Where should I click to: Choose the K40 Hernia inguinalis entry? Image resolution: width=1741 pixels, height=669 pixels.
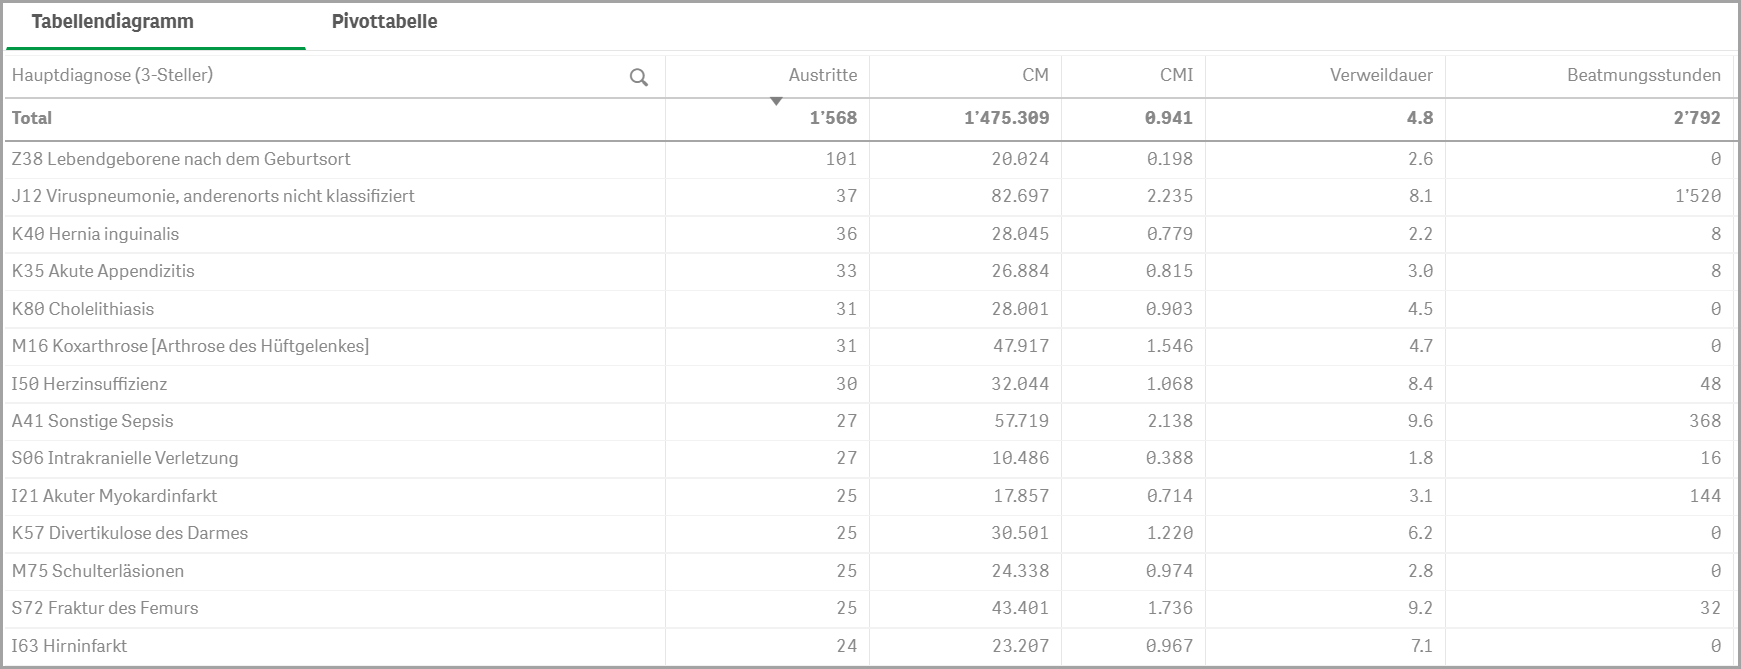(x=95, y=234)
